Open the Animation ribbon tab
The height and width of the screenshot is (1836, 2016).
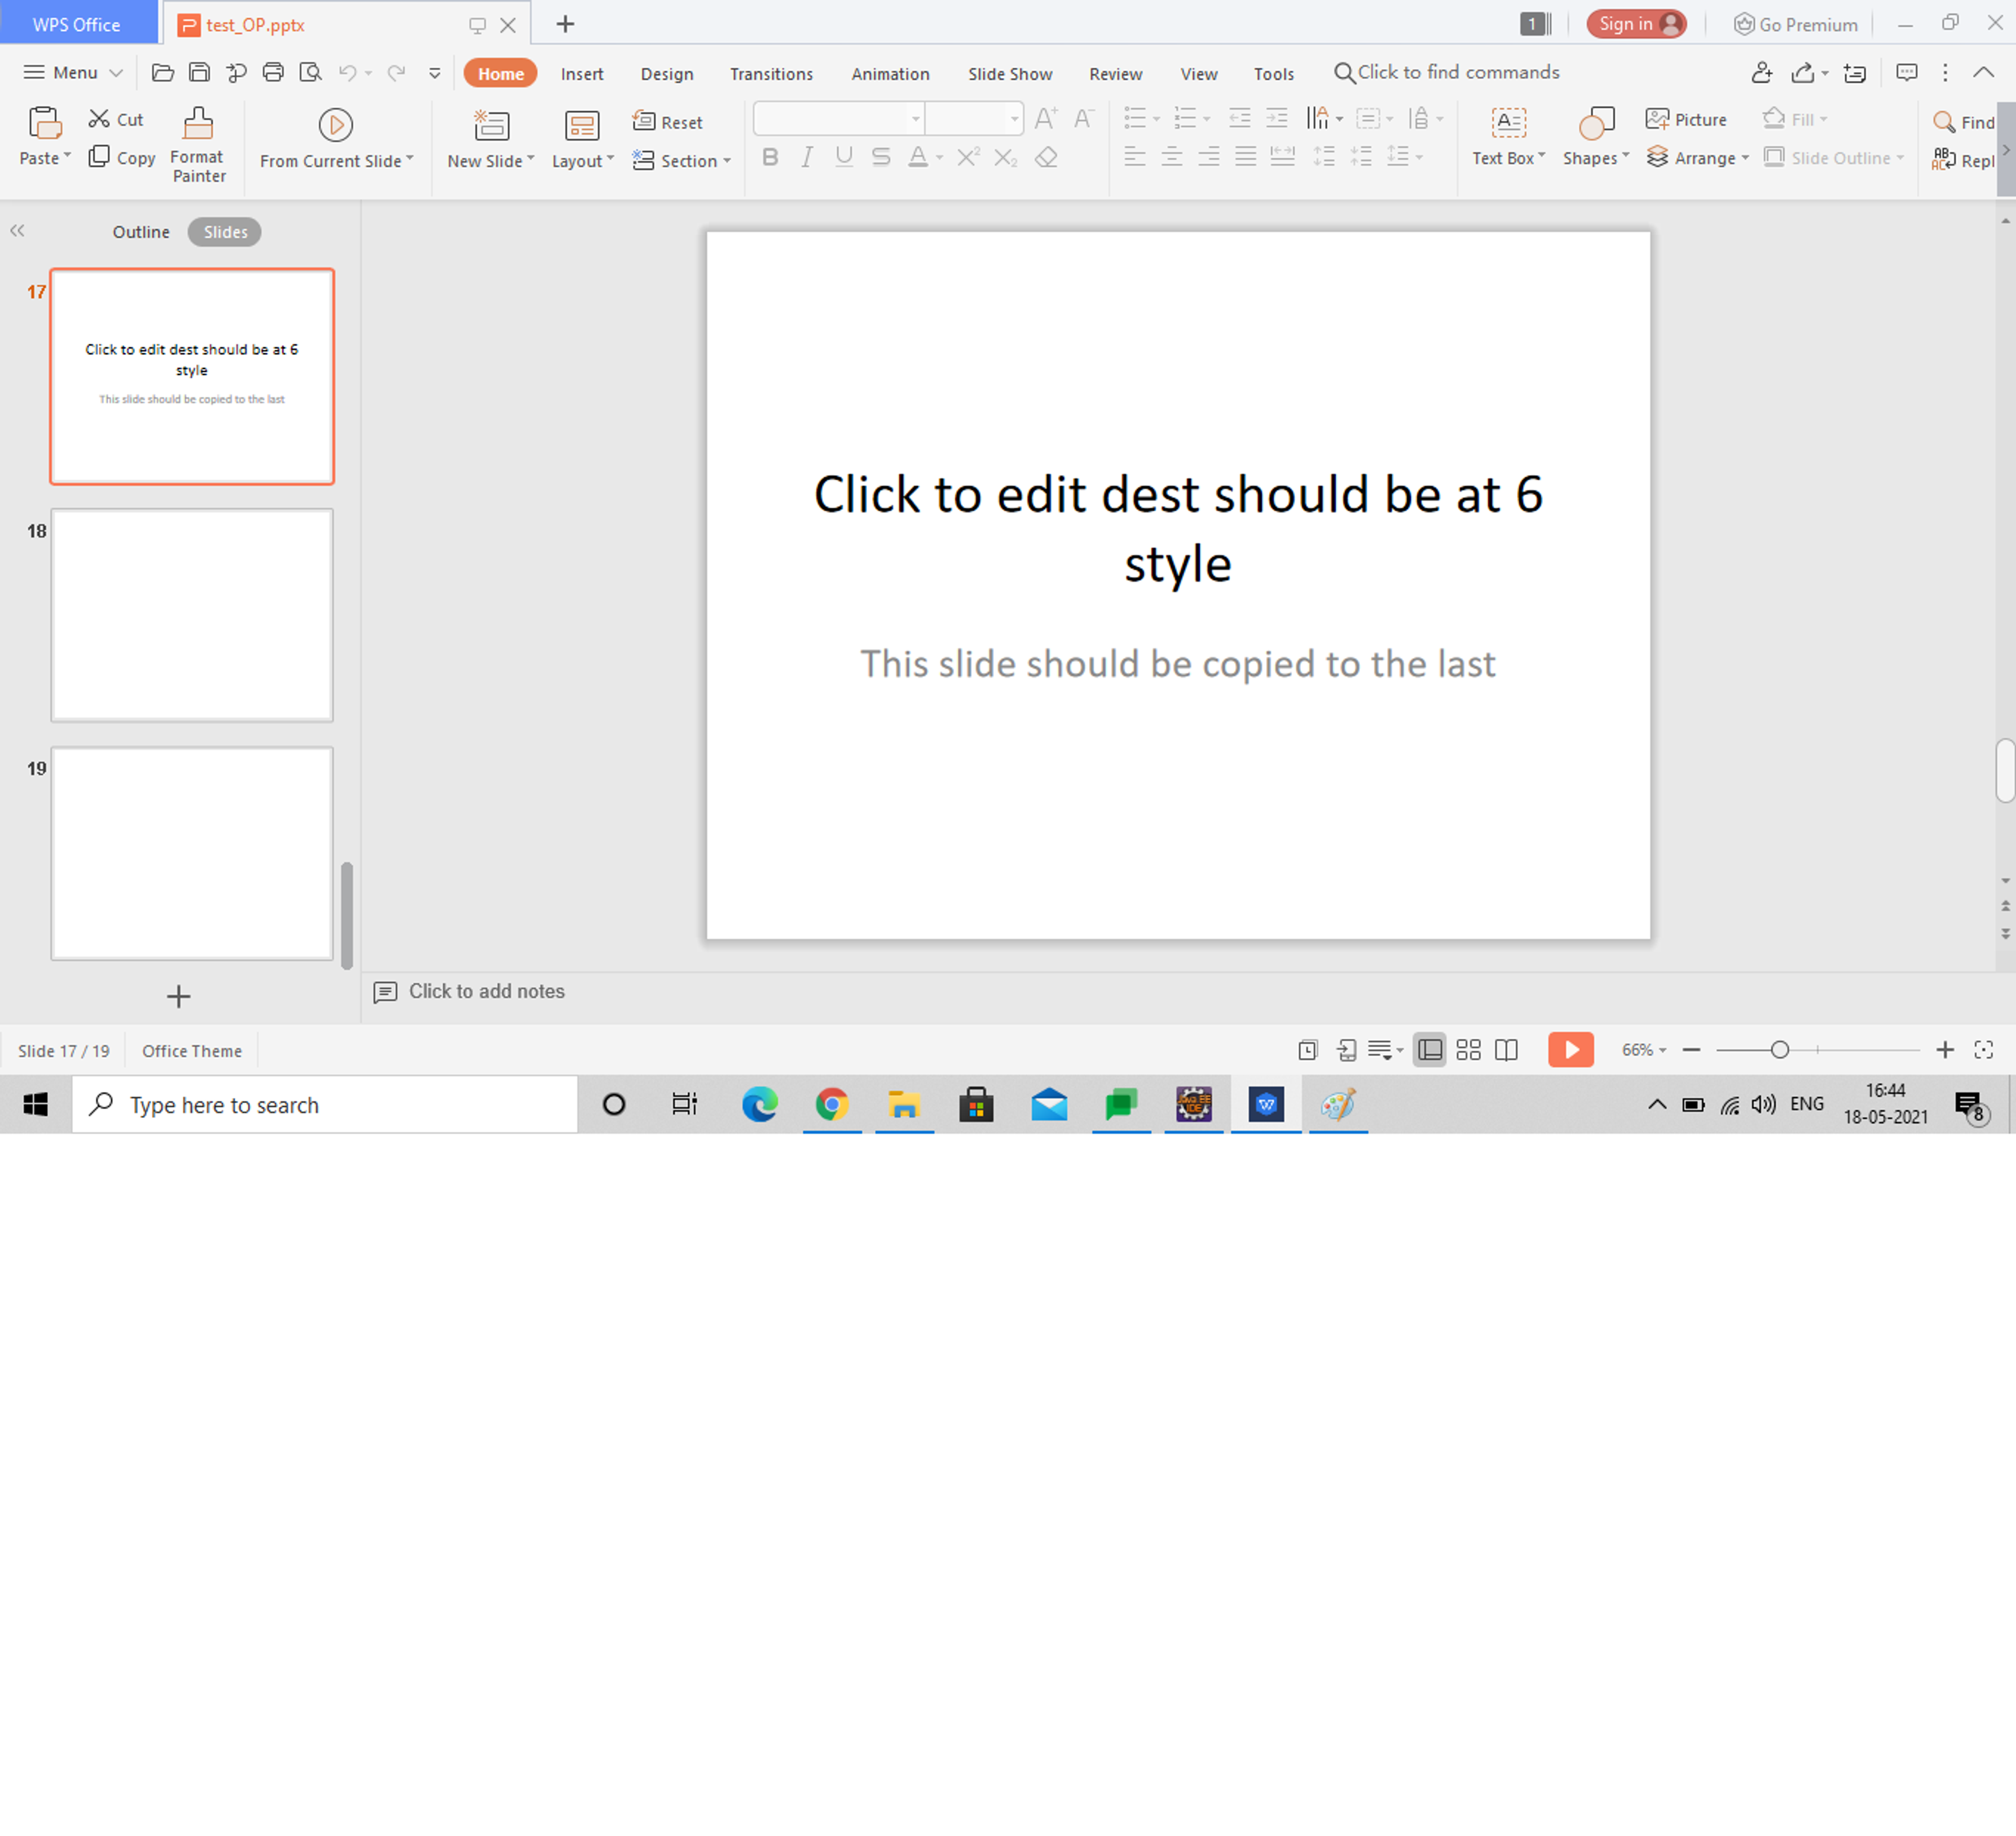coord(890,73)
